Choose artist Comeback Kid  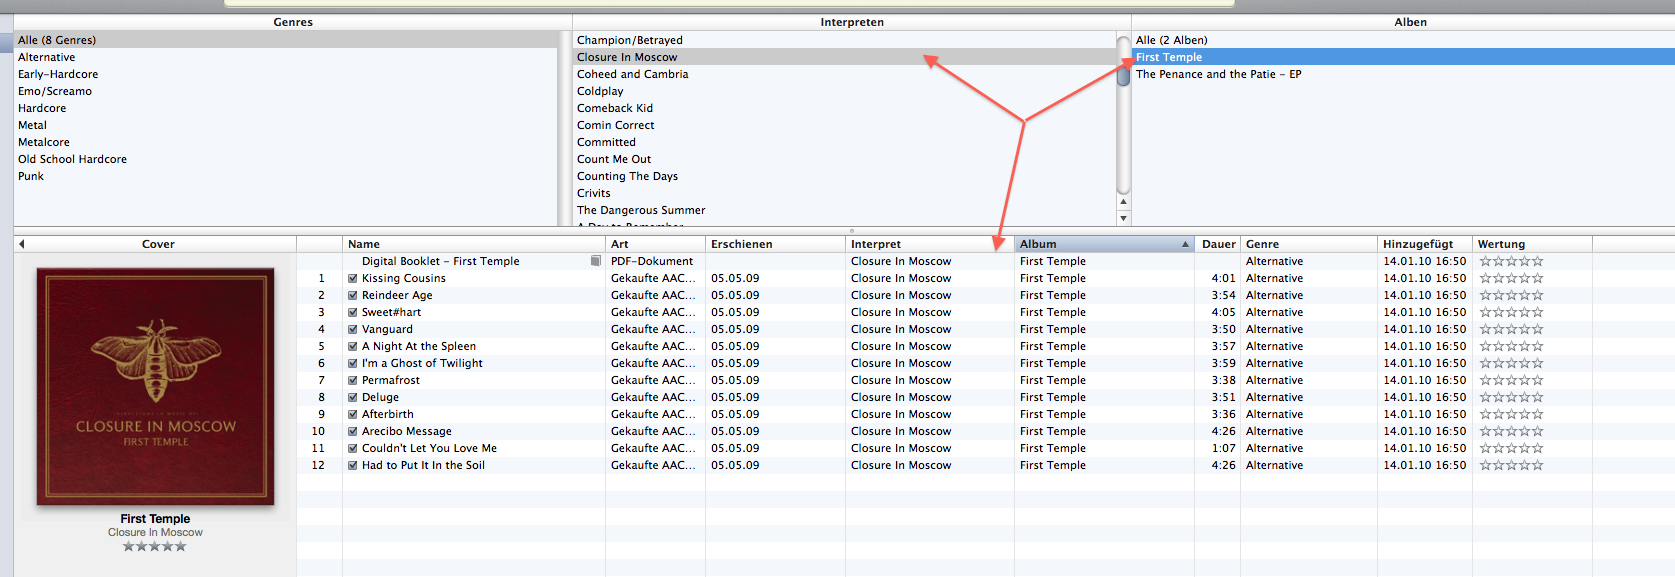pyautogui.click(x=844, y=108)
